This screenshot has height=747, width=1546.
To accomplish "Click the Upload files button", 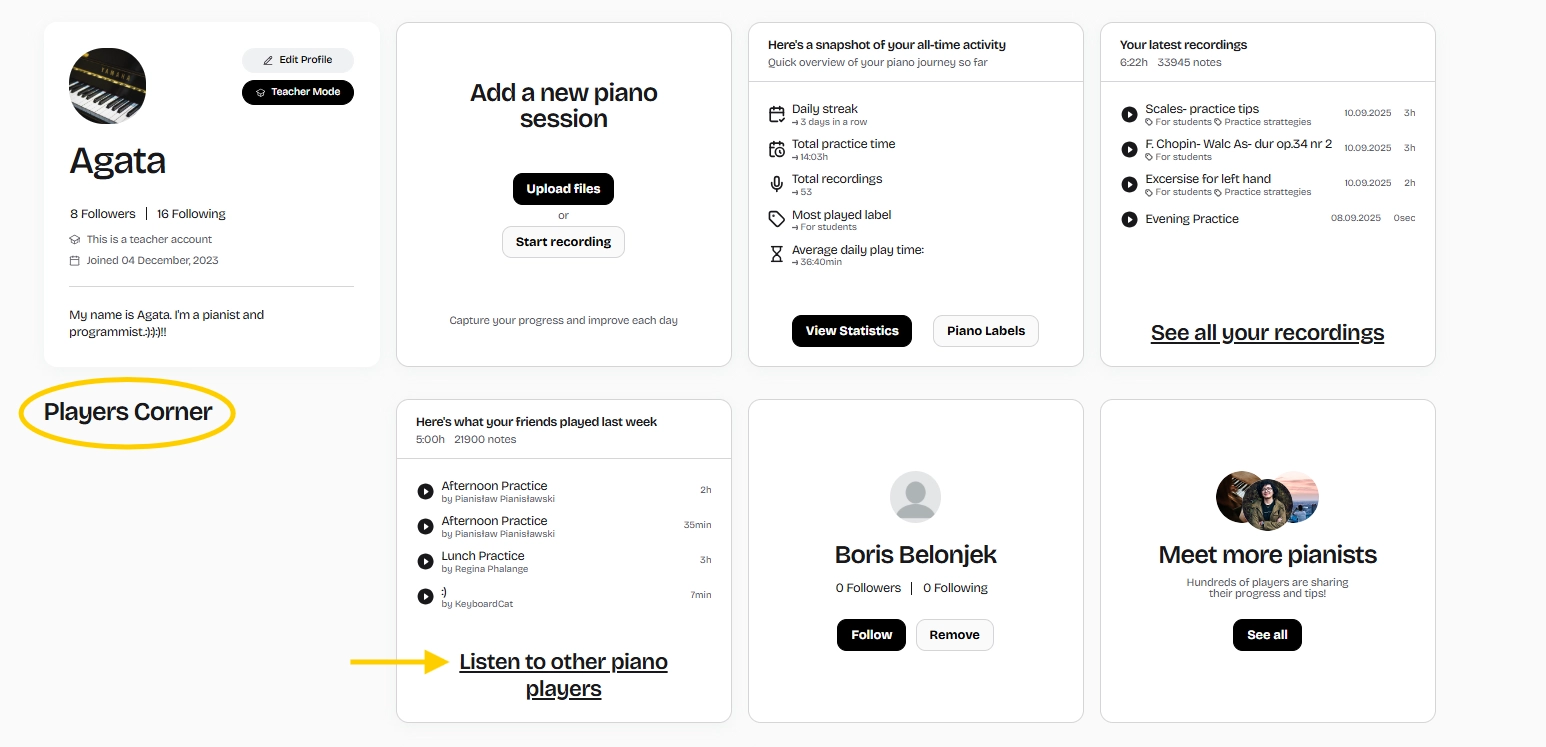I will tap(563, 189).
